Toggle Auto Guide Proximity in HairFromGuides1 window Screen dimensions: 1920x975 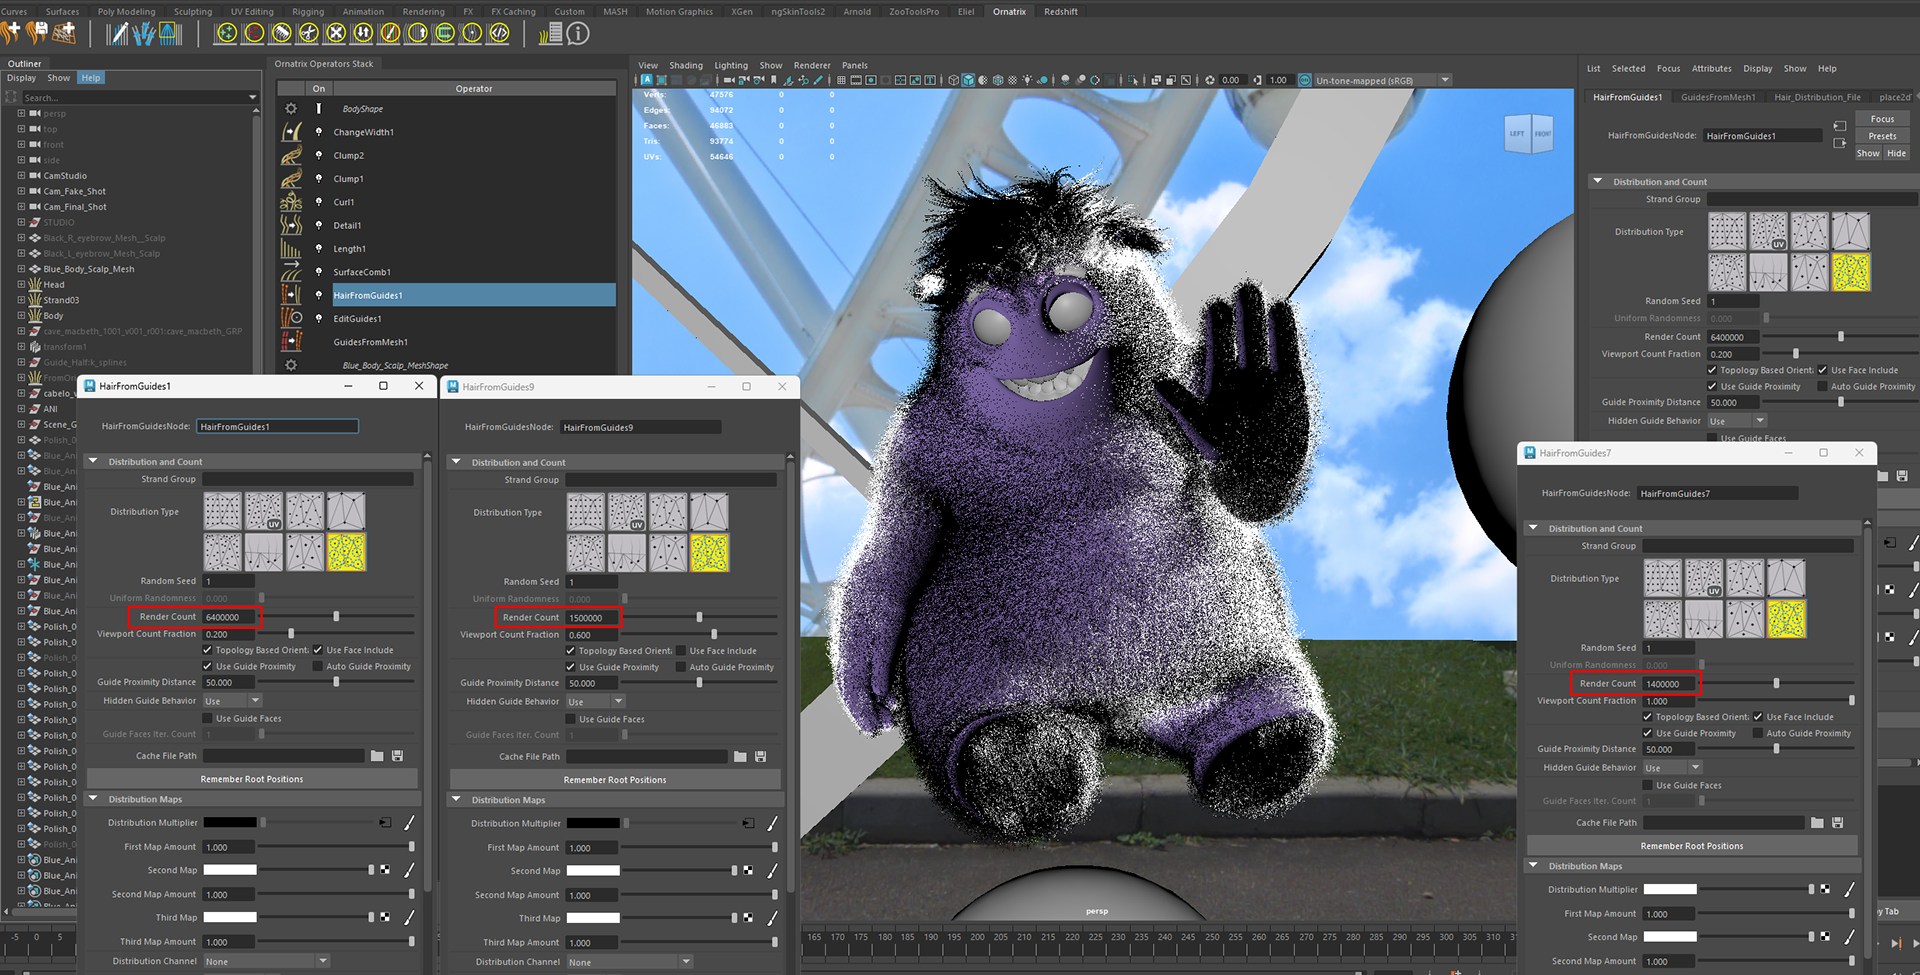pyautogui.click(x=318, y=666)
